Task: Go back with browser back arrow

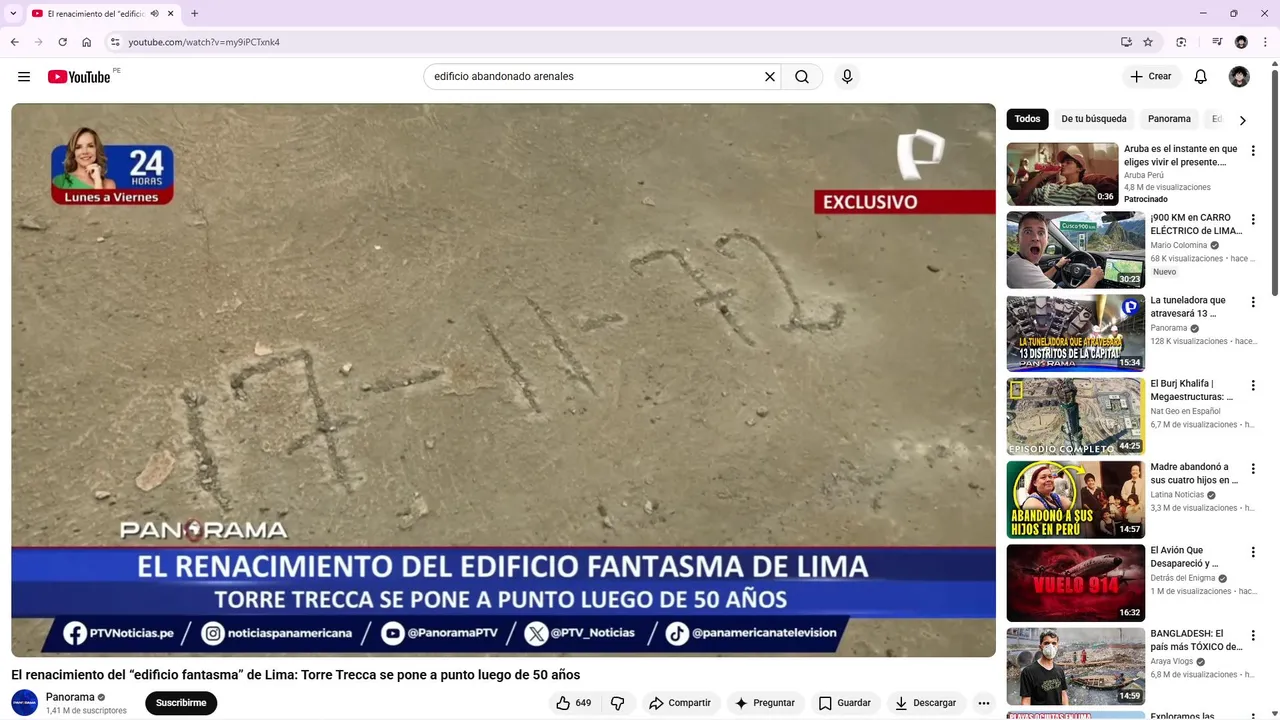Action: [x=14, y=42]
